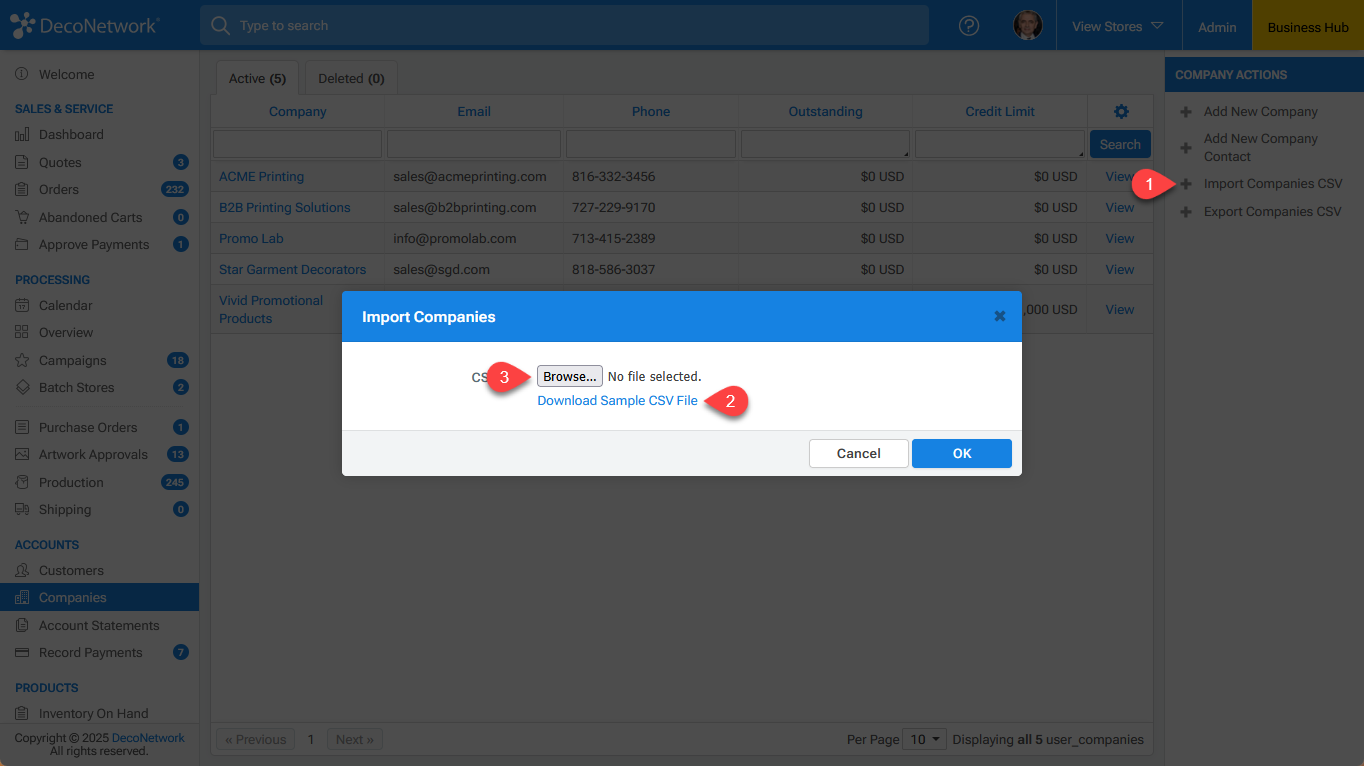Sort by the Email column header
This screenshot has width=1364, height=766.
pos(474,112)
